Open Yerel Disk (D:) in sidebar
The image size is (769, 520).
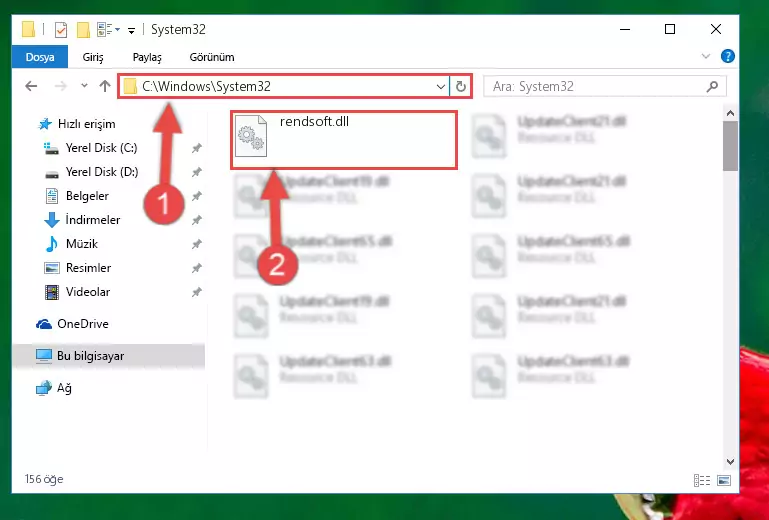[102, 172]
